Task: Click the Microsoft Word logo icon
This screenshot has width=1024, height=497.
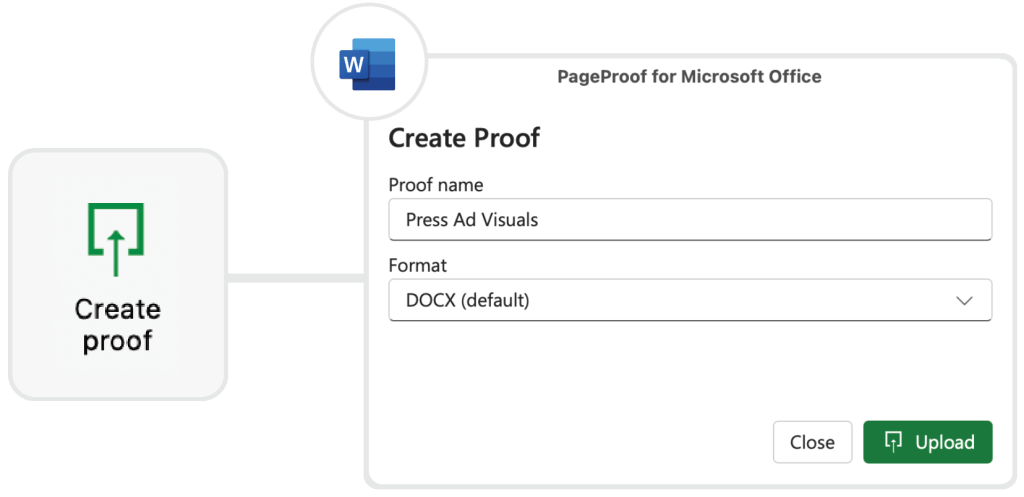Action: (x=368, y=65)
